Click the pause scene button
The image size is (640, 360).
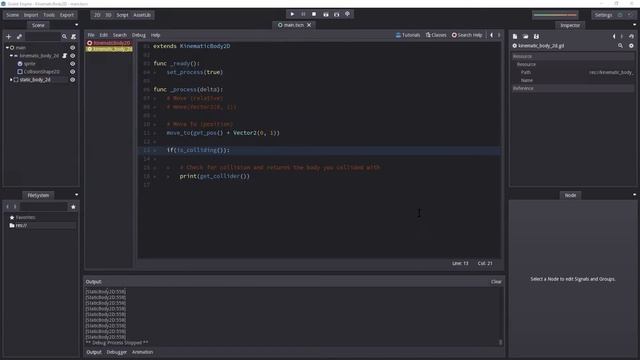pyautogui.click(x=303, y=14)
